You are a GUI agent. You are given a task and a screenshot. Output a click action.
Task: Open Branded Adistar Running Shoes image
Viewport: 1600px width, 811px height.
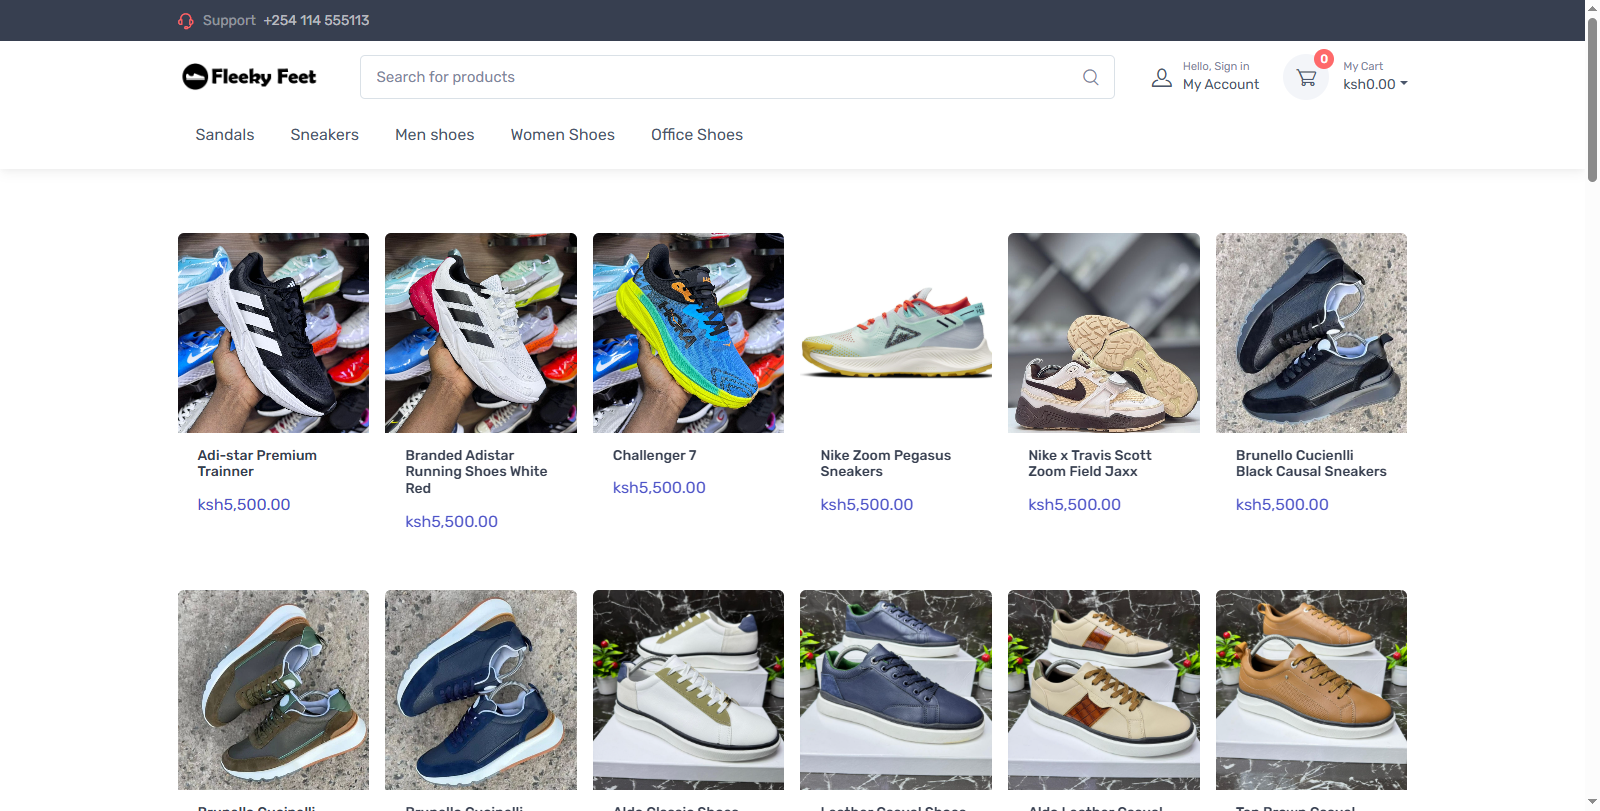pyautogui.click(x=480, y=333)
